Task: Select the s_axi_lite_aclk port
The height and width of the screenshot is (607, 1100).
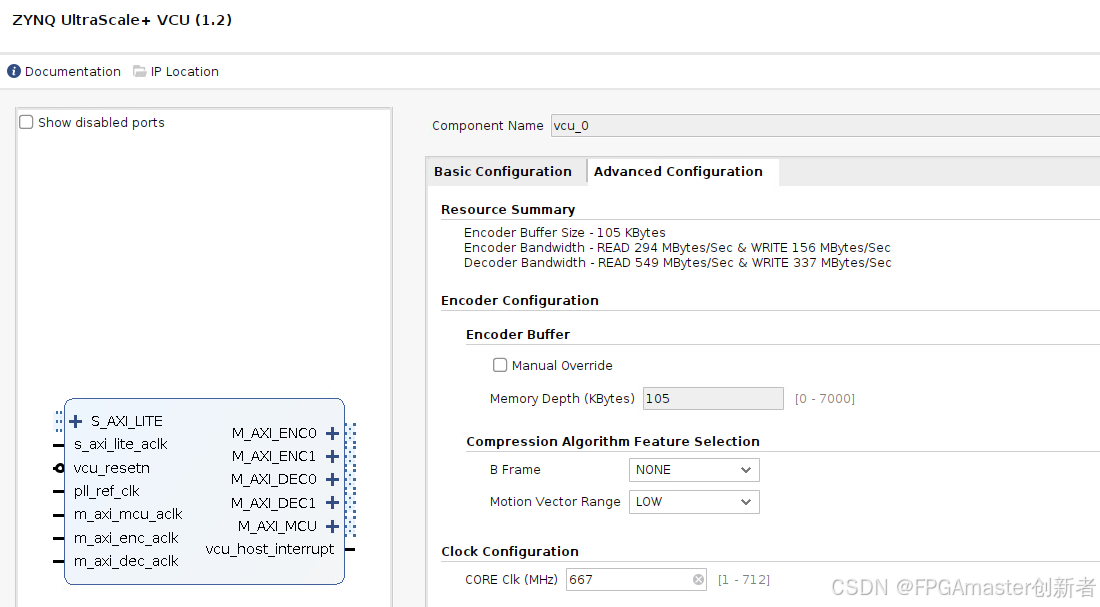Action: point(121,444)
